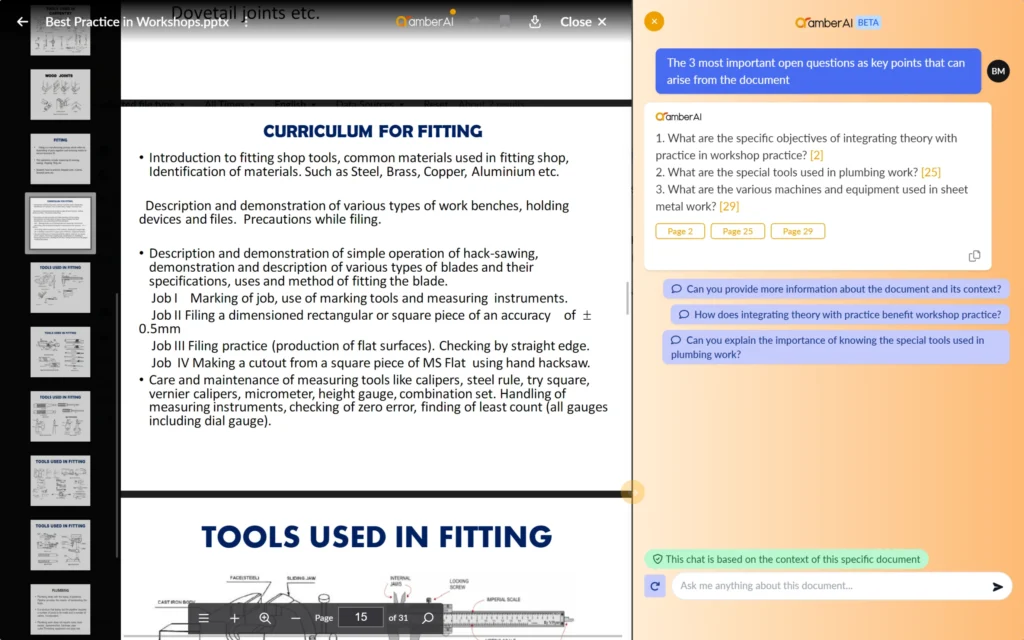The height and width of the screenshot is (640, 1024).
Task: Click the BM user avatar
Action: coord(998,71)
